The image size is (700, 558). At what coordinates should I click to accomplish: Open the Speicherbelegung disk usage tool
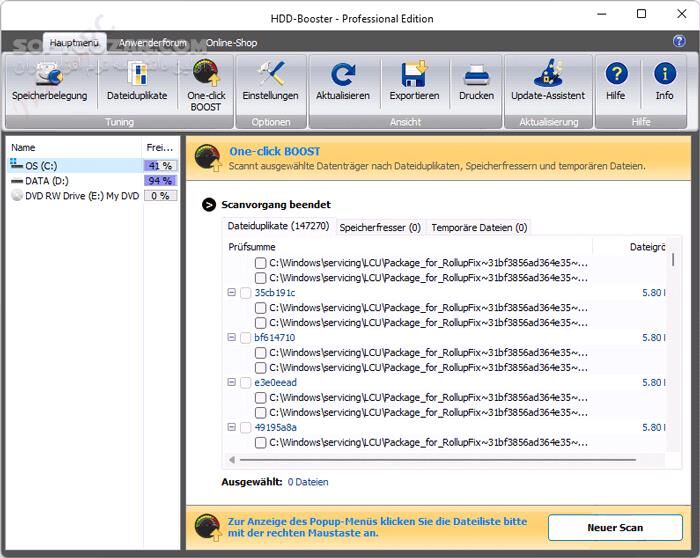click(x=49, y=81)
